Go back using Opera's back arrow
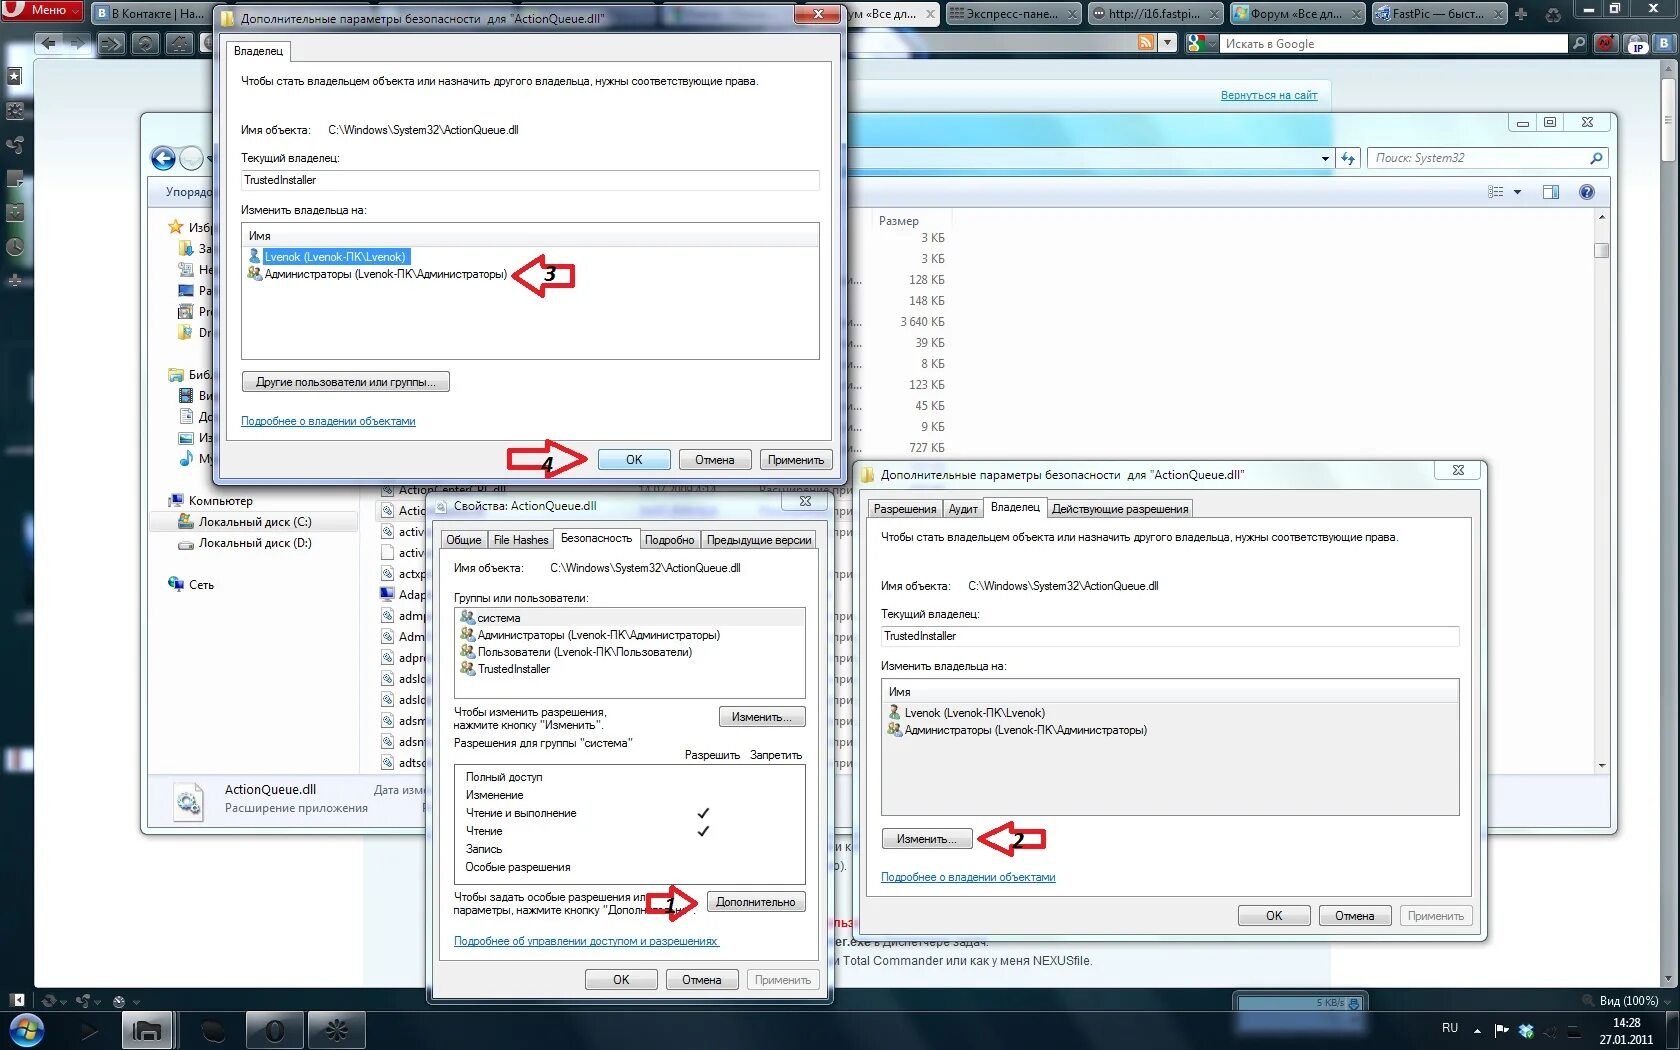Image resolution: width=1680 pixels, height=1050 pixels. pos(47,43)
